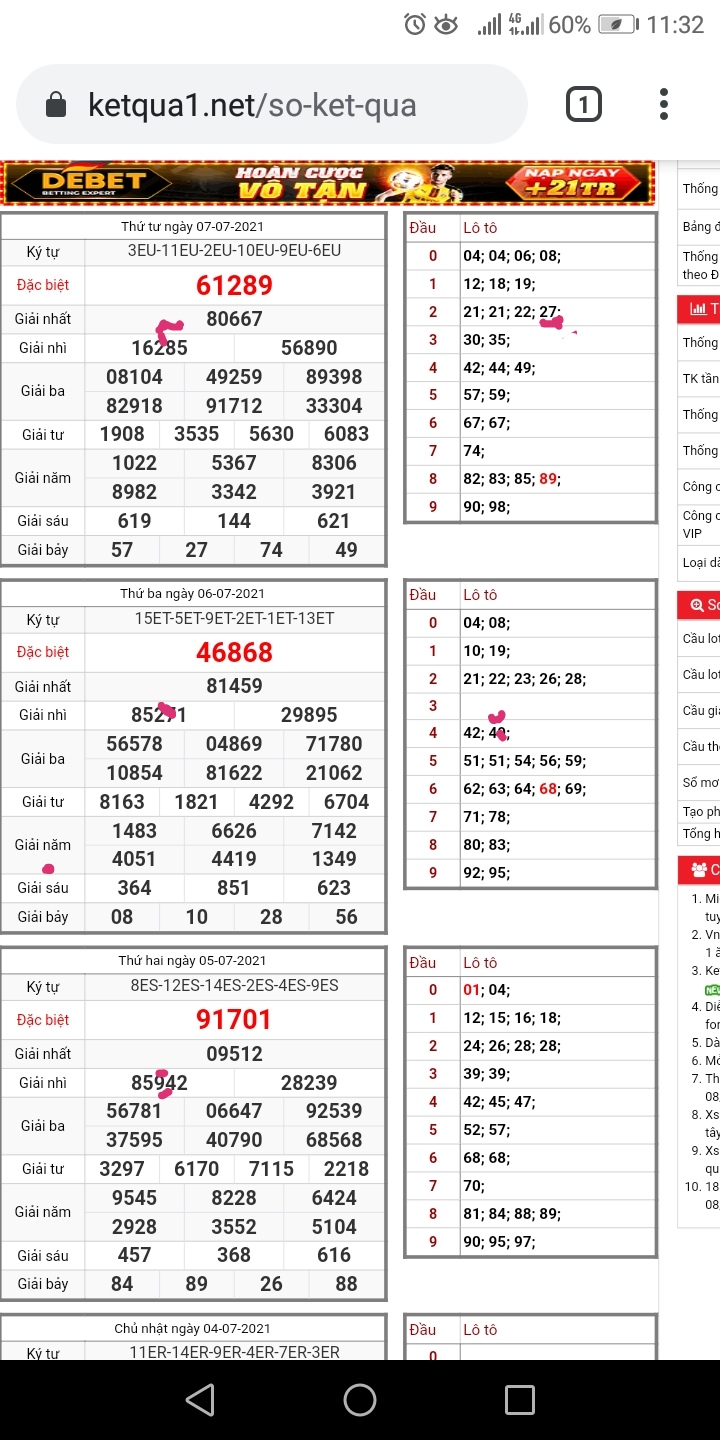Tap lô tô row '42; 44; 49;'

pyautogui.click(x=499, y=367)
